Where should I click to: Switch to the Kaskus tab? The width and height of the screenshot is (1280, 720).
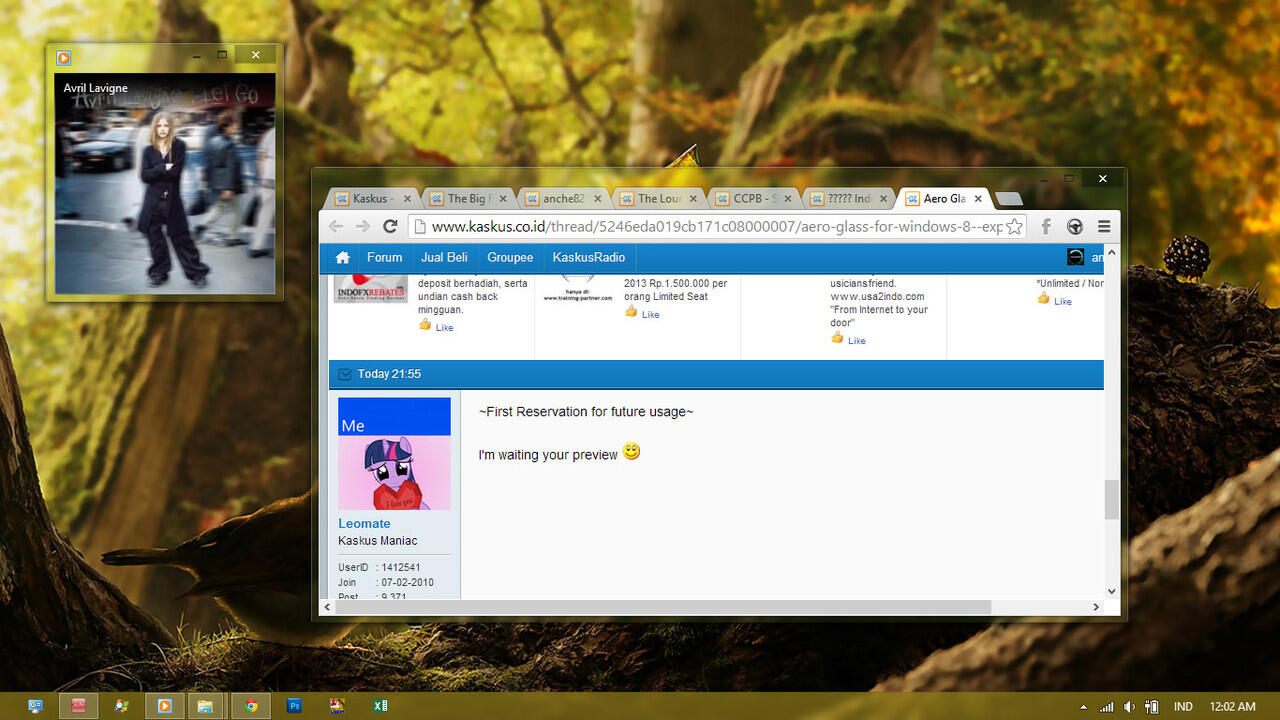pyautogui.click(x=373, y=199)
